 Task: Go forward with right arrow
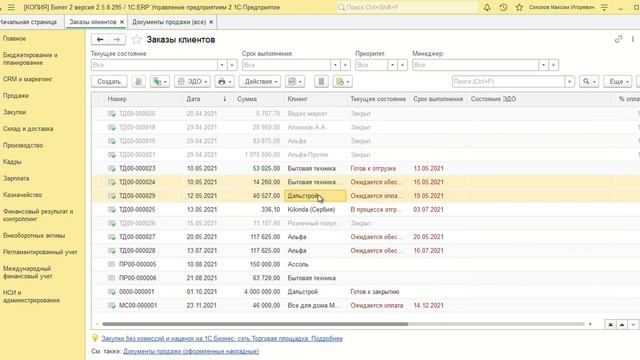tap(117, 40)
